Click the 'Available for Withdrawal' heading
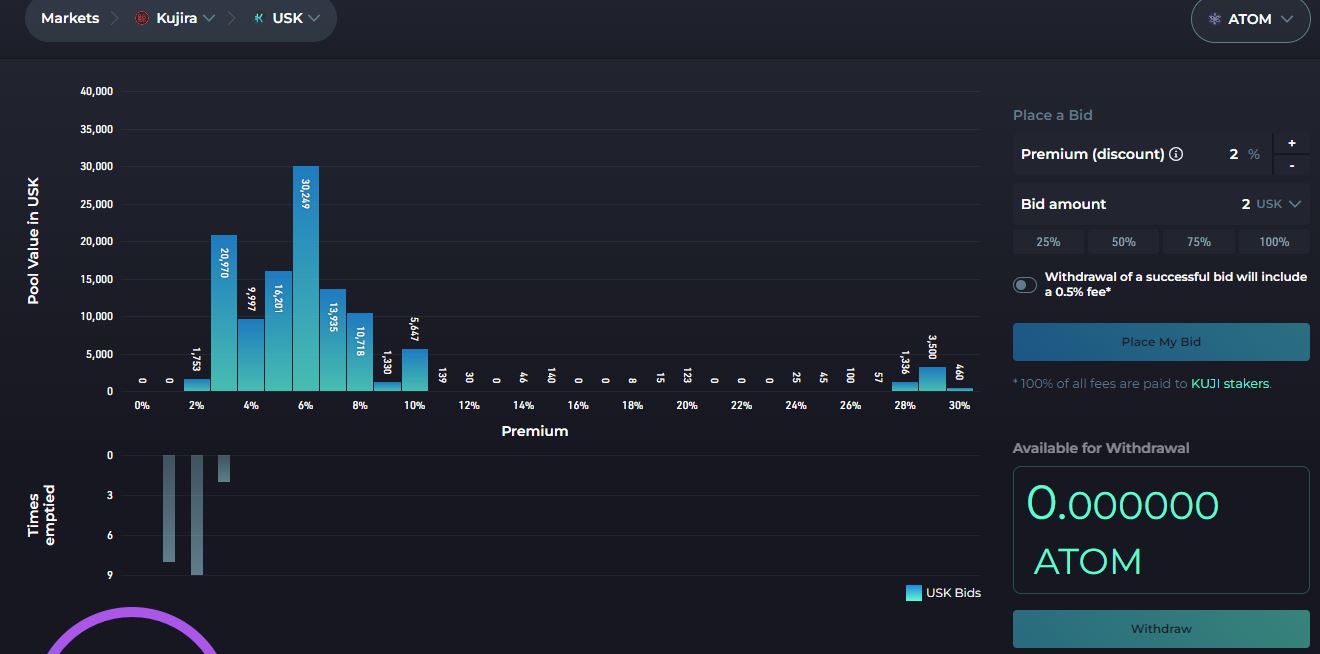Image resolution: width=1320 pixels, height=654 pixels. pos(1101,448)
